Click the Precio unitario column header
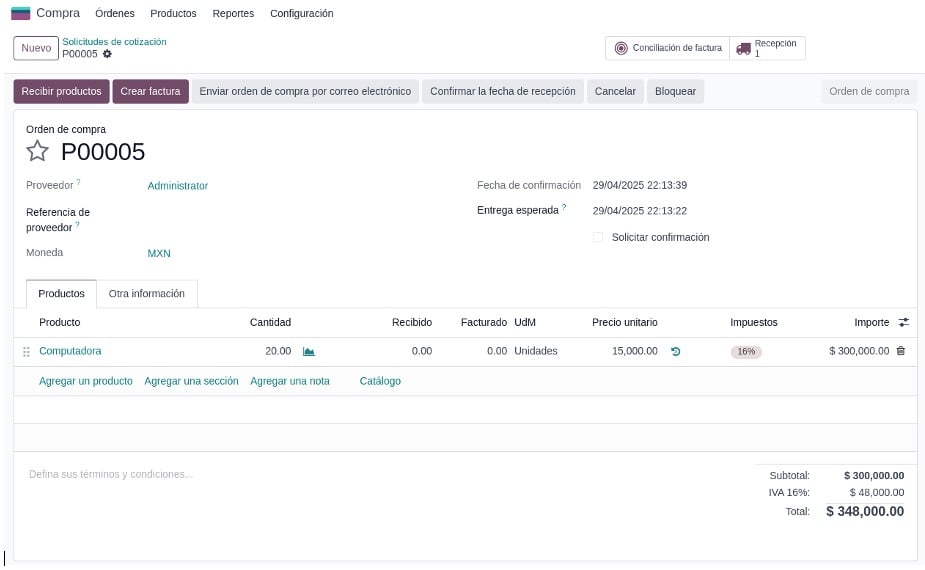 click(625, 322)
